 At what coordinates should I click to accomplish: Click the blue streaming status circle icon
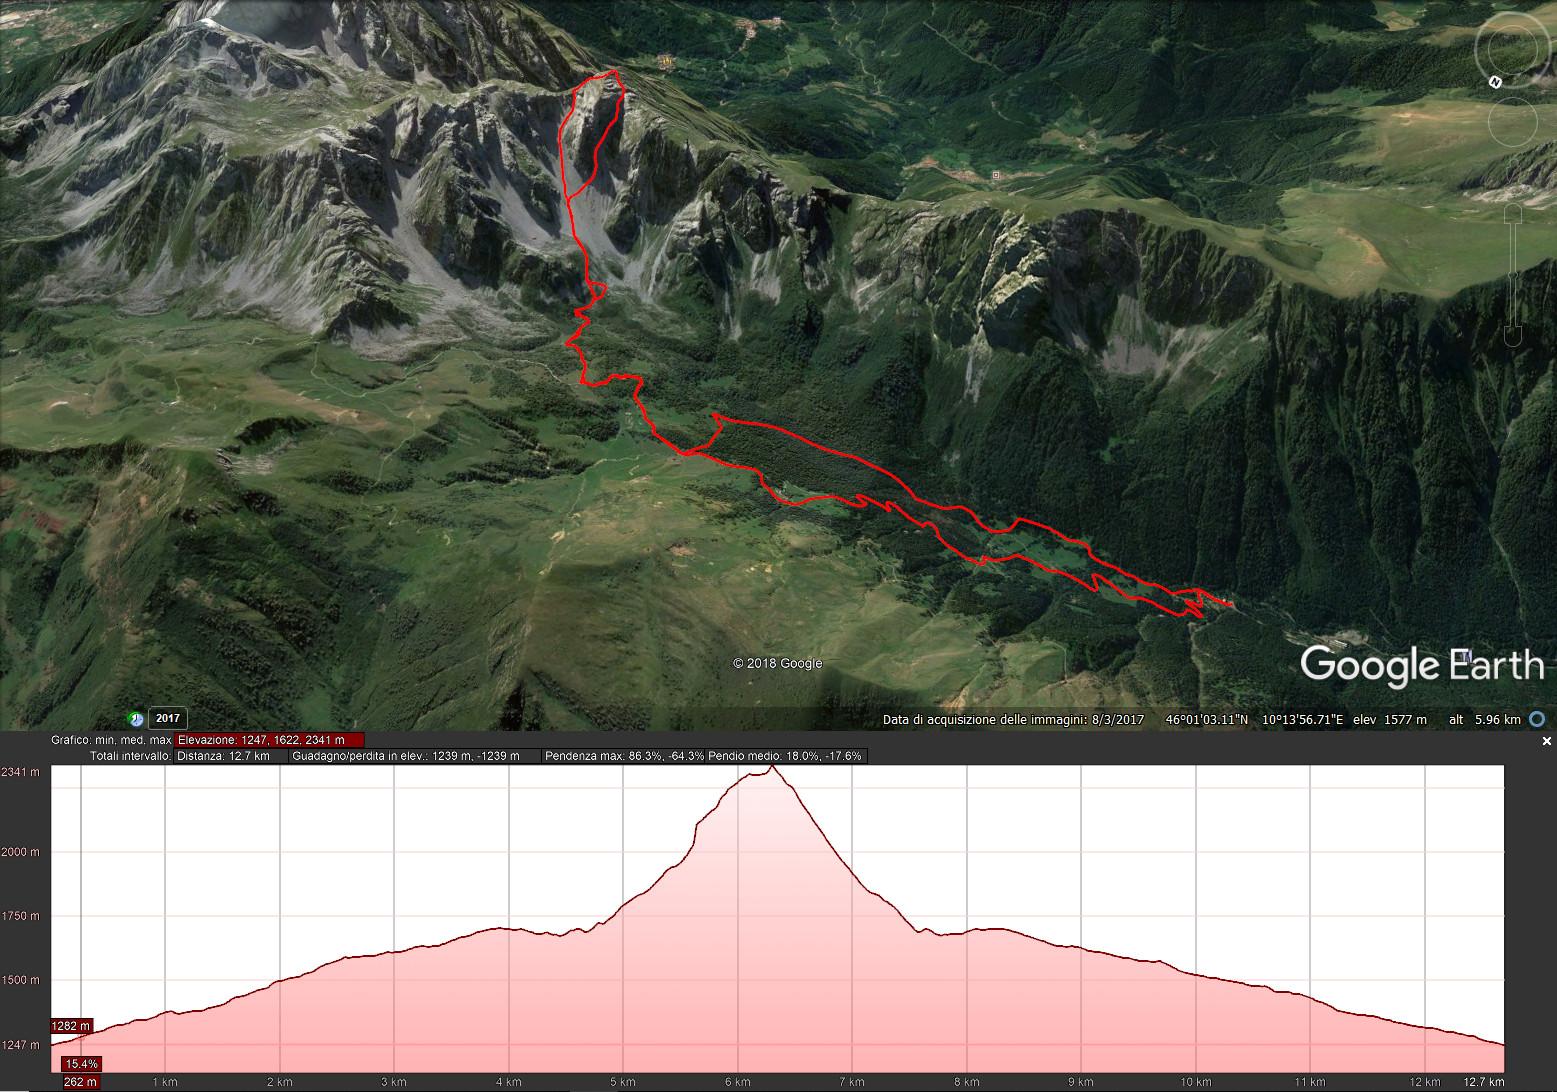(x=1537, y=719)
